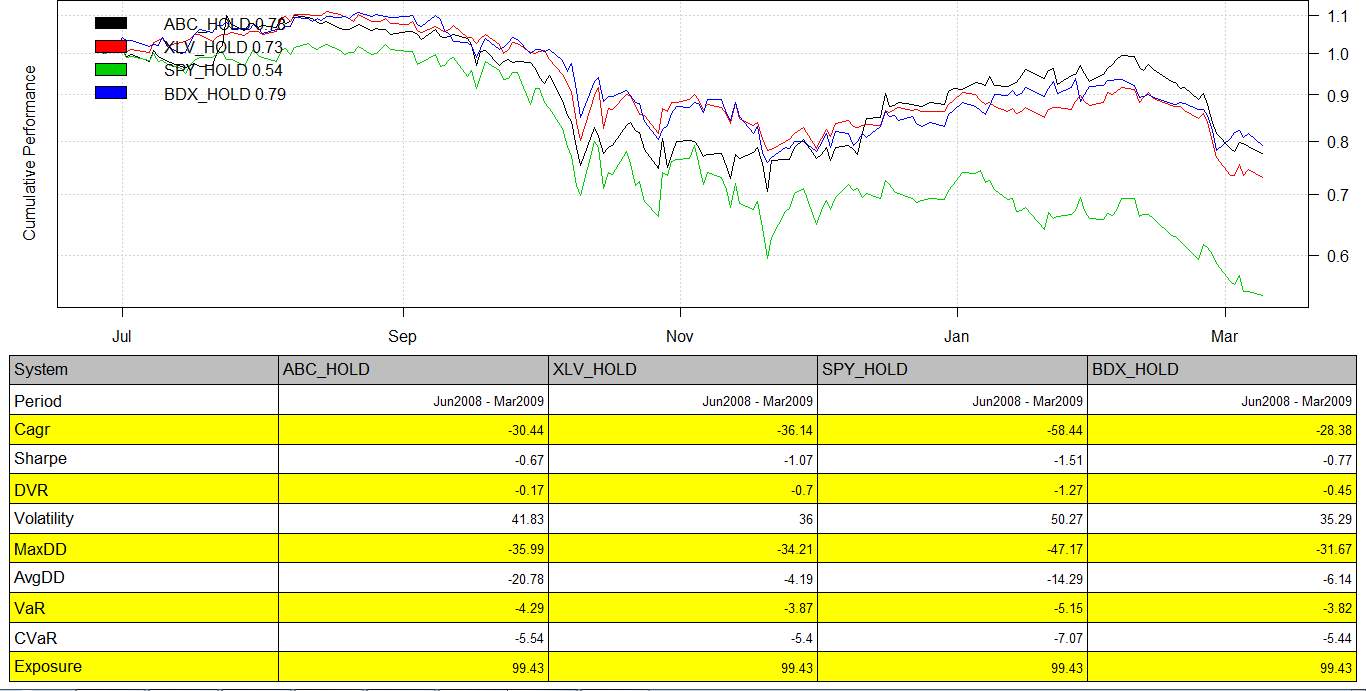Click the black ABC_HOLD legend swatch
Image resolution: width=1366 pixels, height=691 pixels.
coord(110,23)
